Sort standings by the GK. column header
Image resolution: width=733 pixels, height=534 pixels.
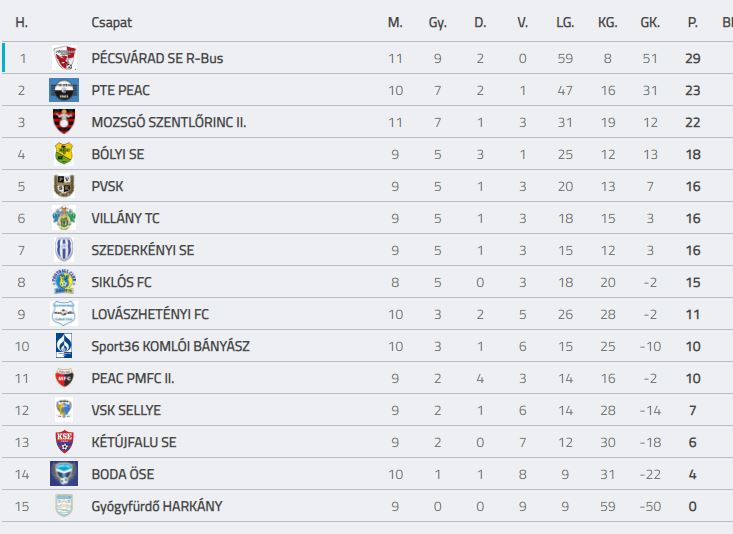point(650,22)
